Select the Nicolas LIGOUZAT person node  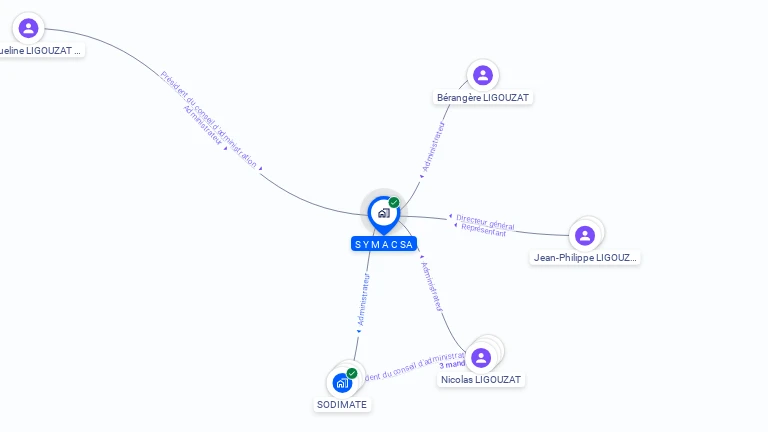point(481,358)
